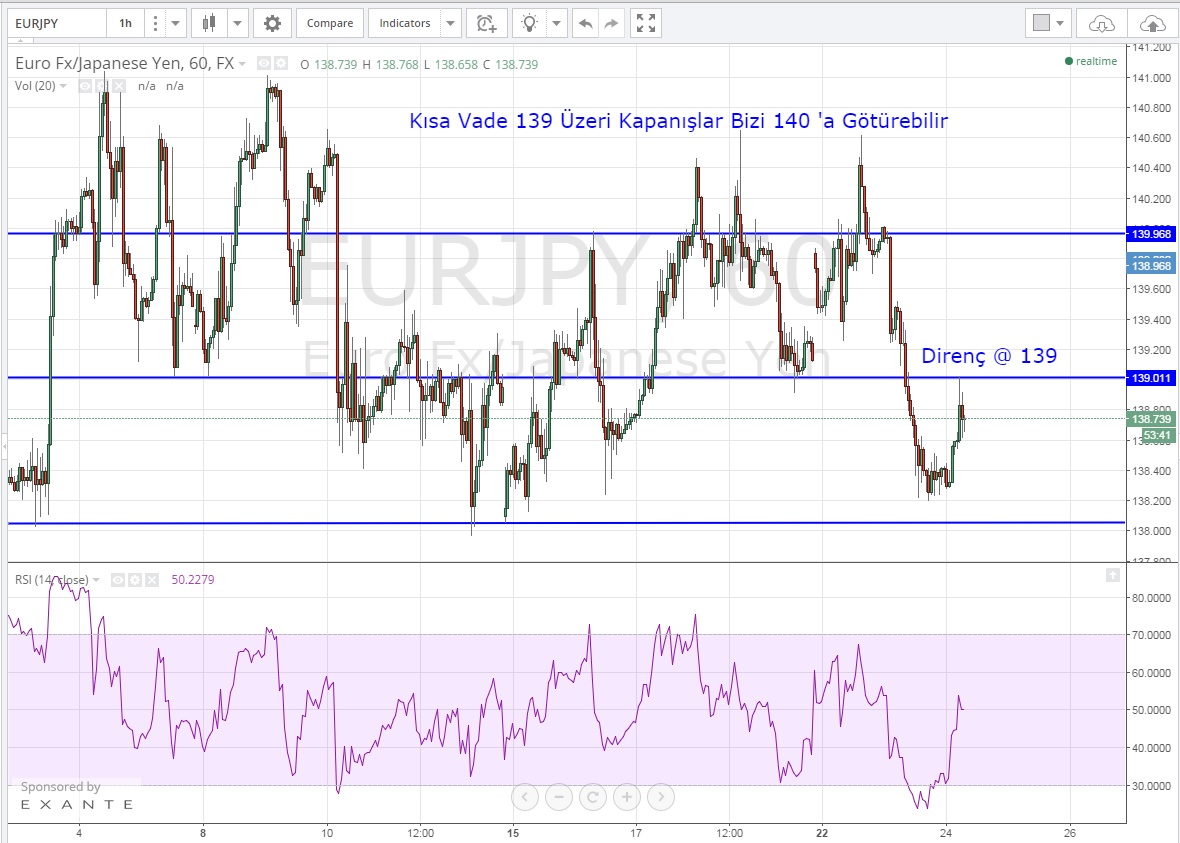This screenshot has height=843, width=1180.
Task: Open the chart style dropdown arrow
Action: point(238,22)
